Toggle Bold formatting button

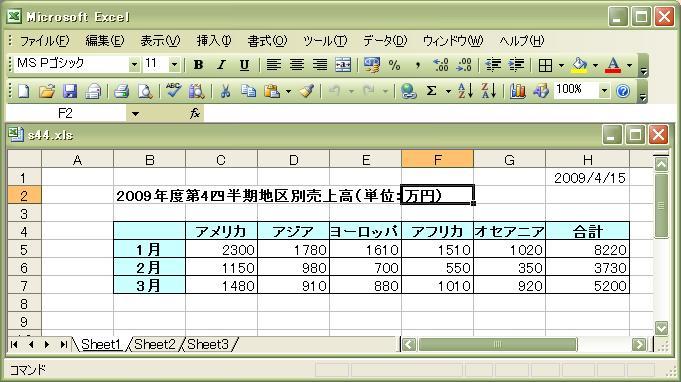(198, 65)
